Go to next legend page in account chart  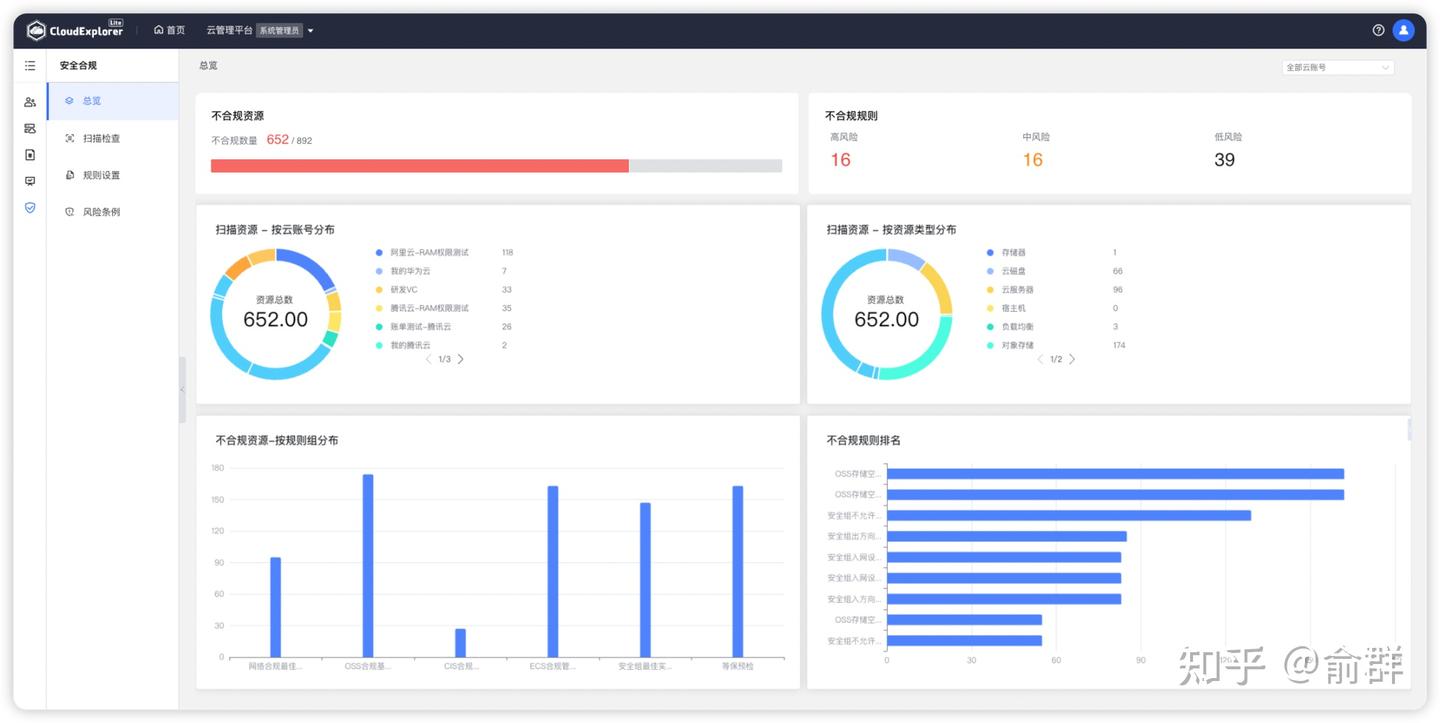coord(461,359)
